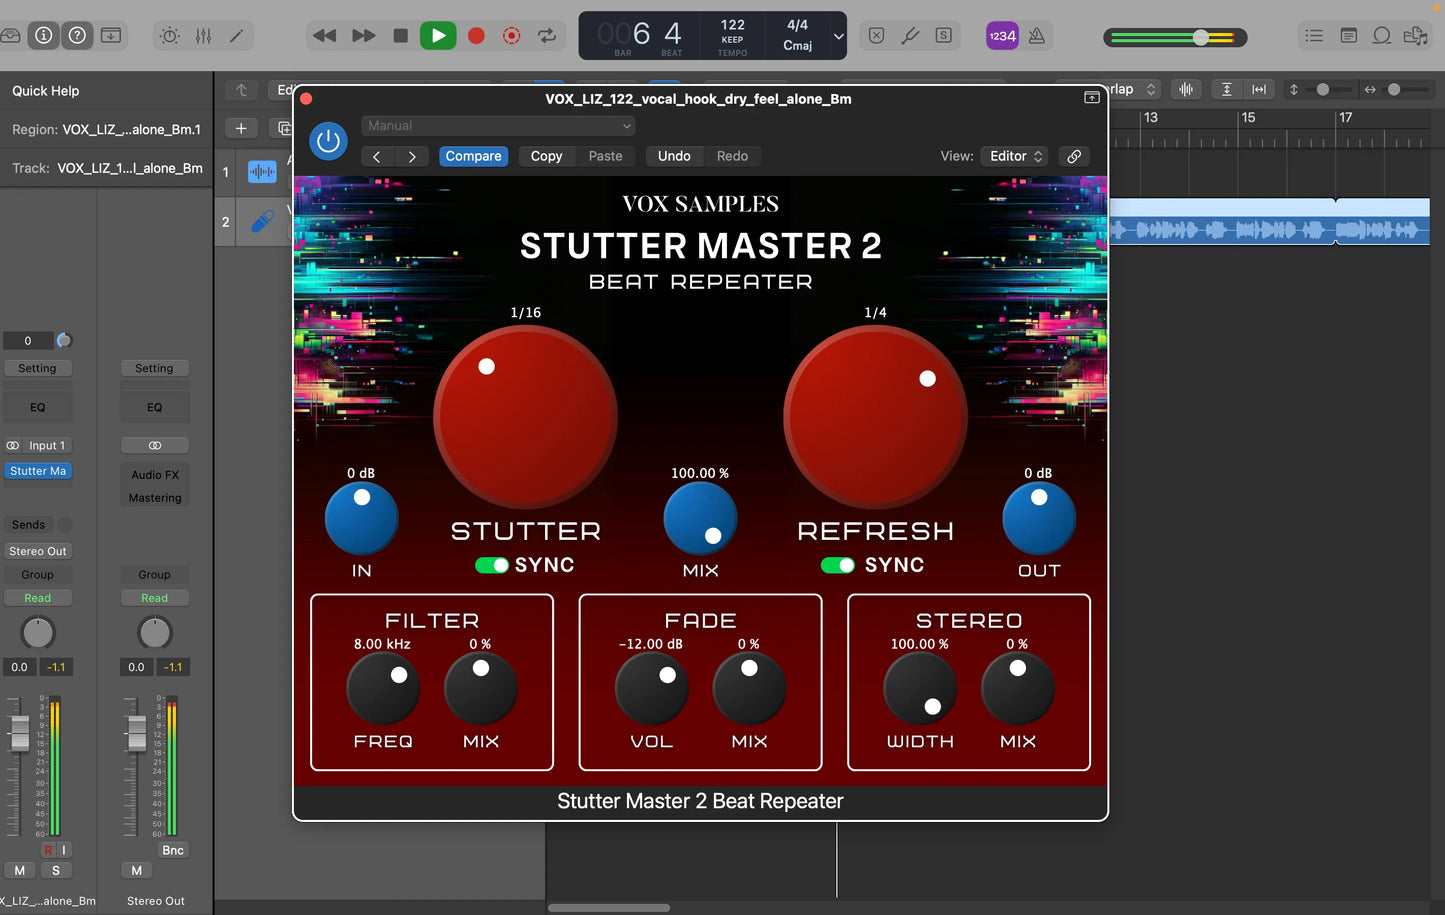Click the FILTER FREQ knob
Screen dimensions: 1445x915
383,689
